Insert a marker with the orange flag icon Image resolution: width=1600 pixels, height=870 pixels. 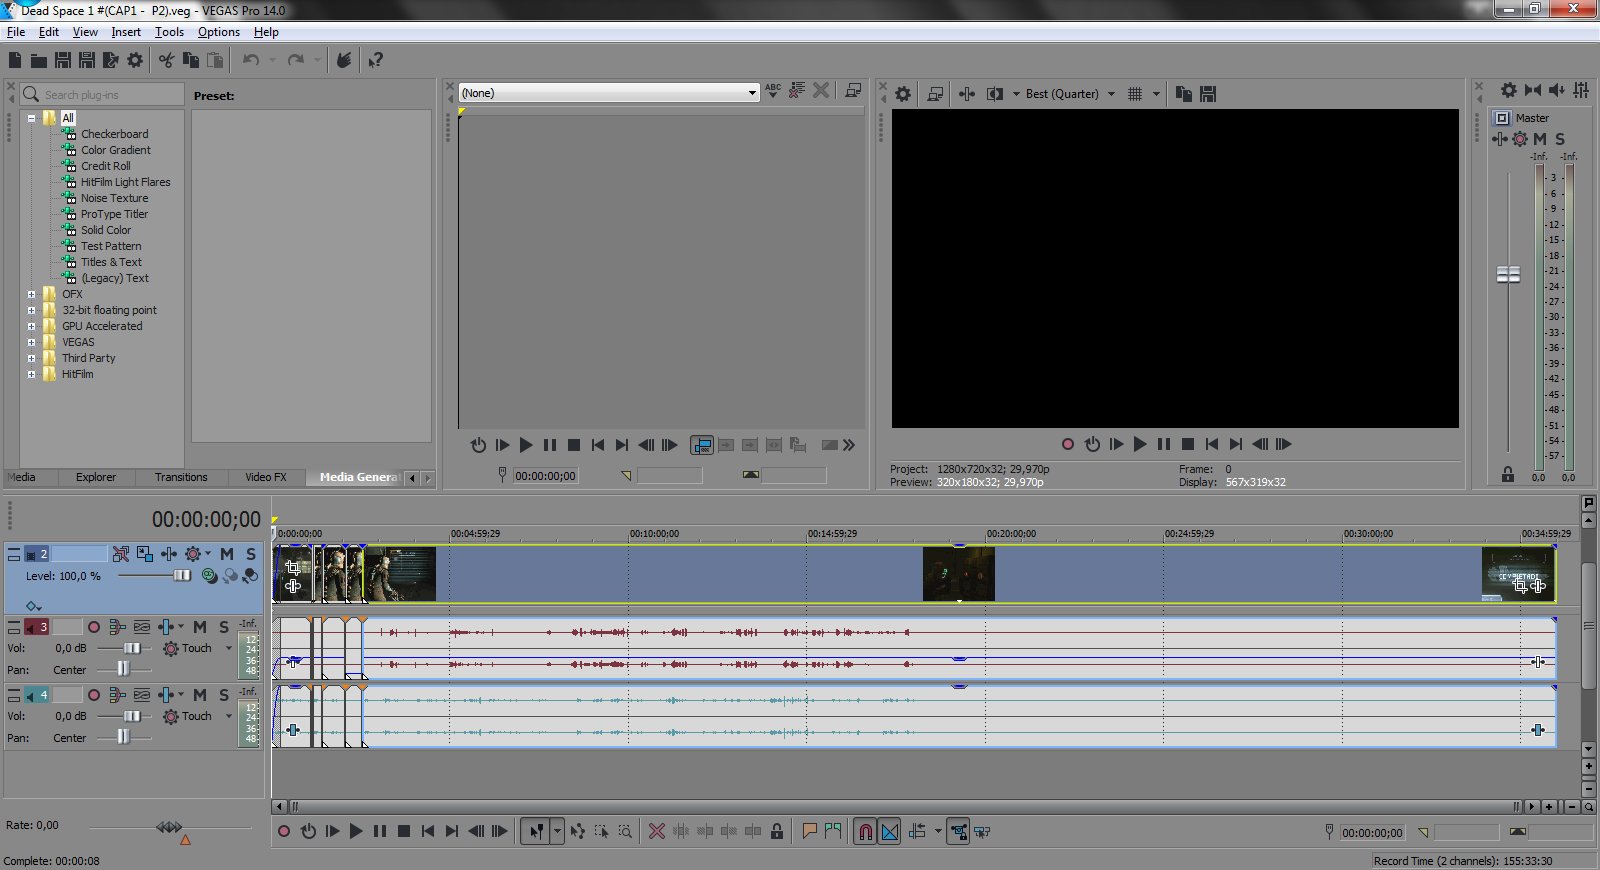[x=810, y=831]
